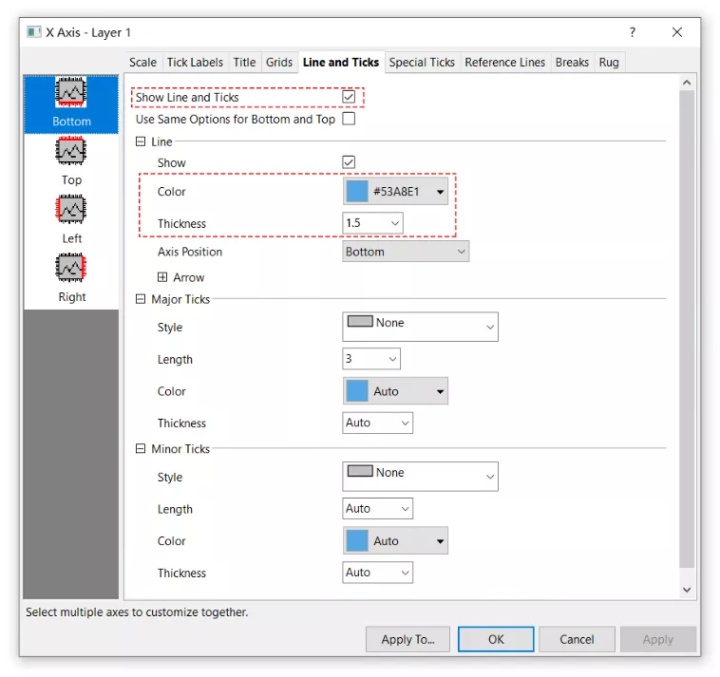Collapse the Major Ticks section
The height and width of the screenshot is (677, 720).
click(x=141, y=299)
